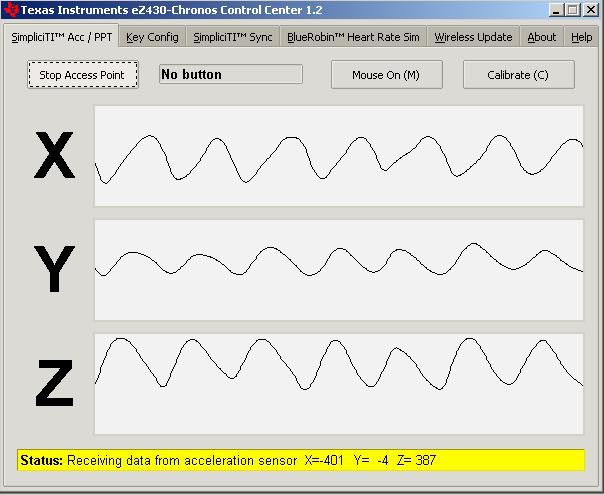
Task: Click the yellow Status bar message
Action: tap(301, 460)
